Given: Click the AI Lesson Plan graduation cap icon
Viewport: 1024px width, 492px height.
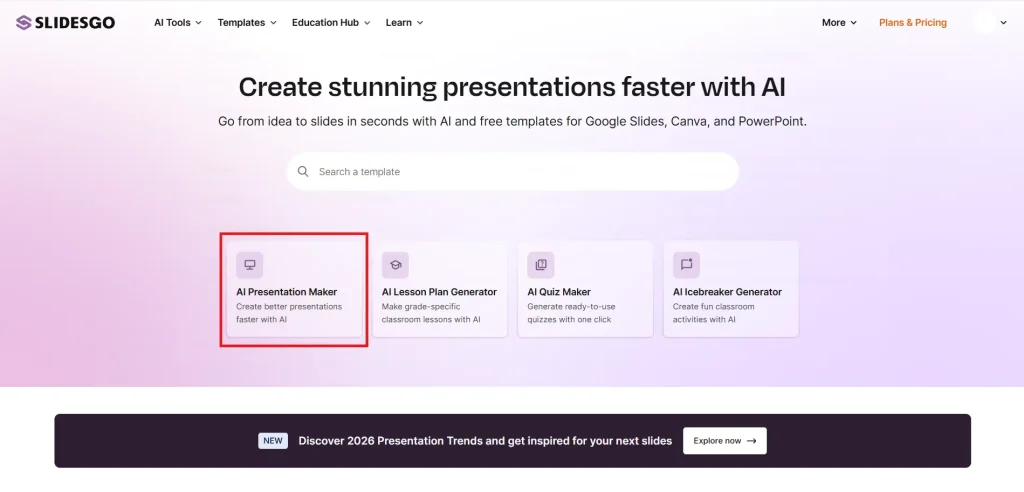Looking at the screenshot, I should (x=395, y=265).
